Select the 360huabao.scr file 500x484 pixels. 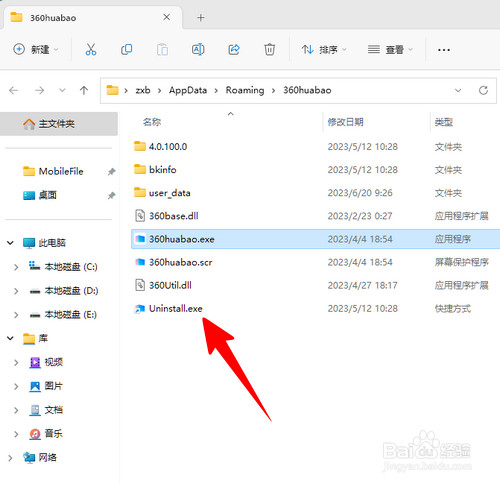point(315,262)
